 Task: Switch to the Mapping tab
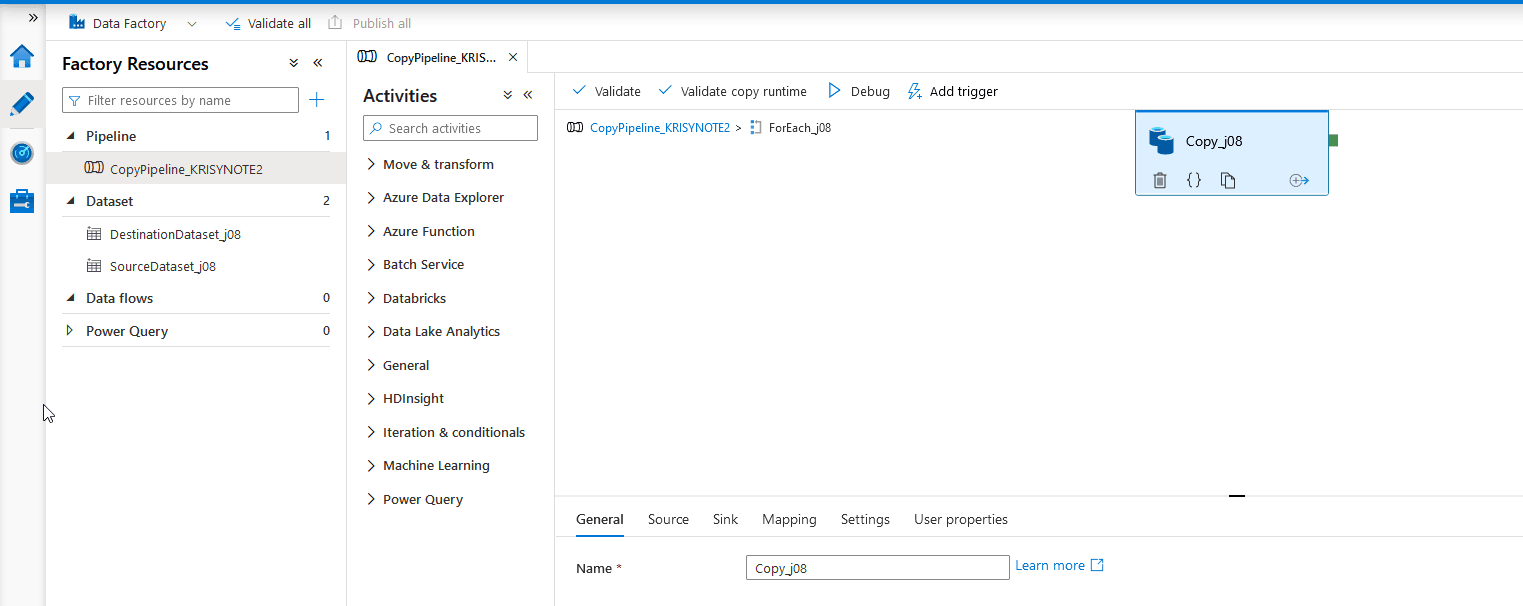point(789,519)
